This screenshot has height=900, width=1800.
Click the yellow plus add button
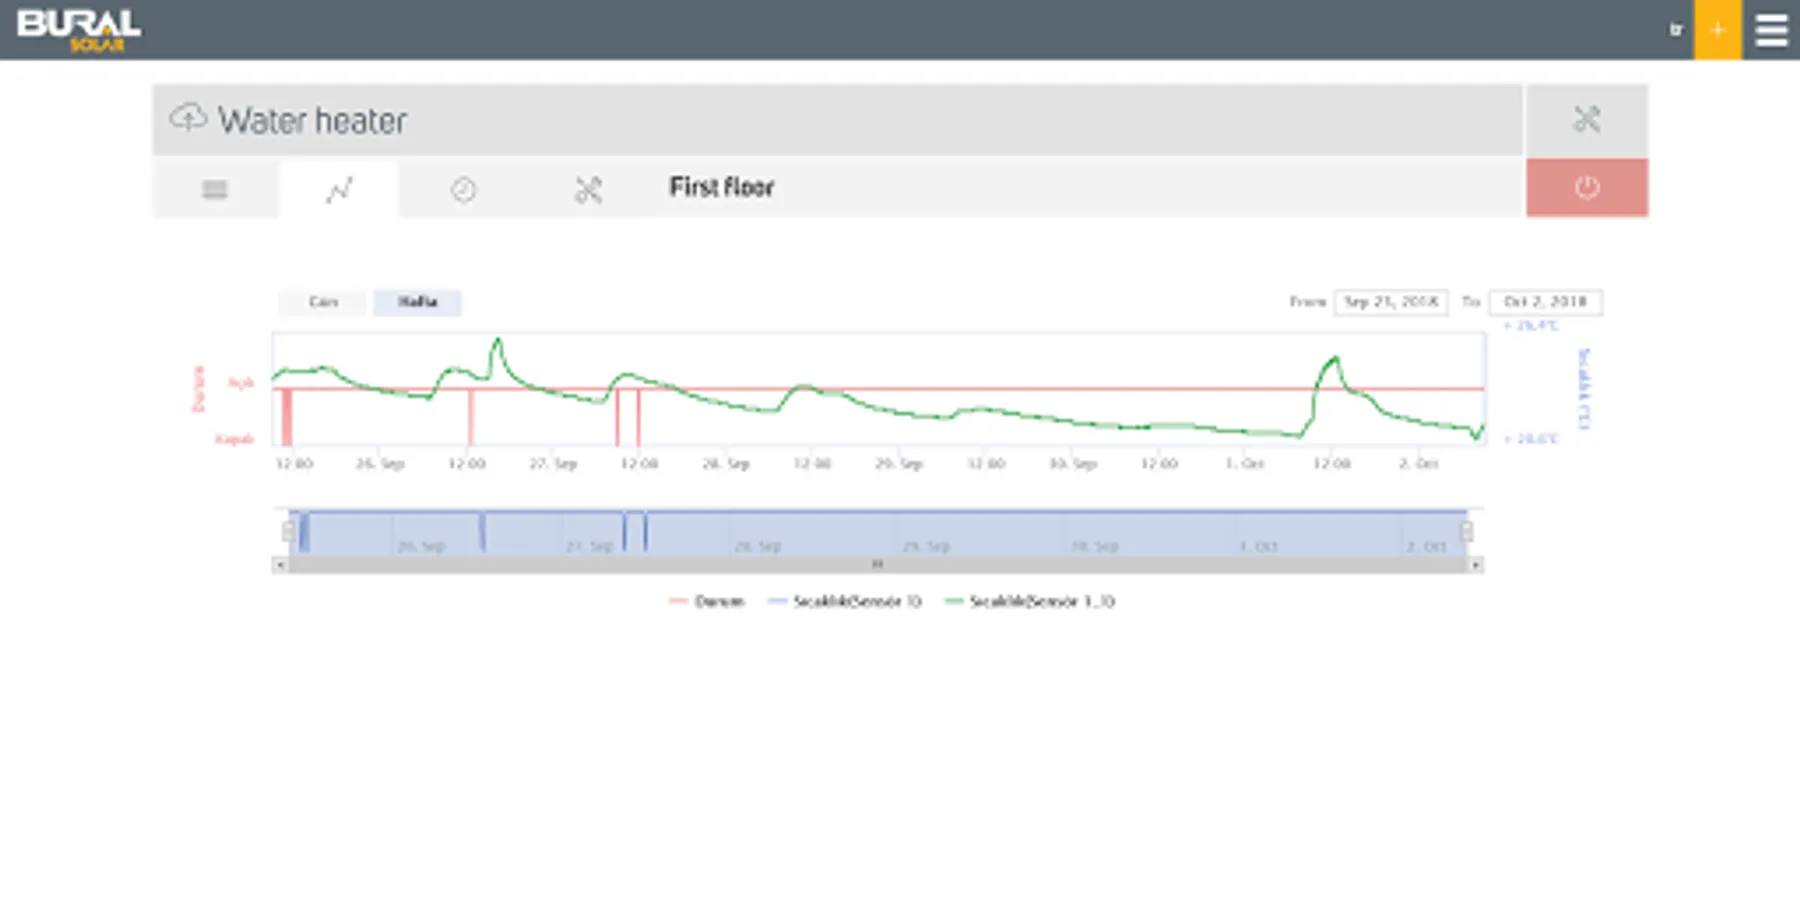point(1717,30)
